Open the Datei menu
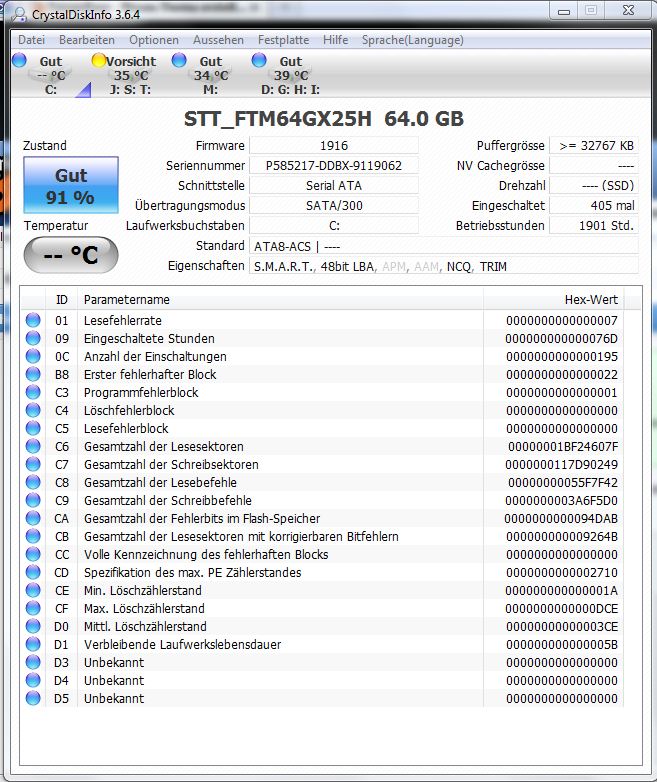657x782 pixels. click(x=31, y=40)
